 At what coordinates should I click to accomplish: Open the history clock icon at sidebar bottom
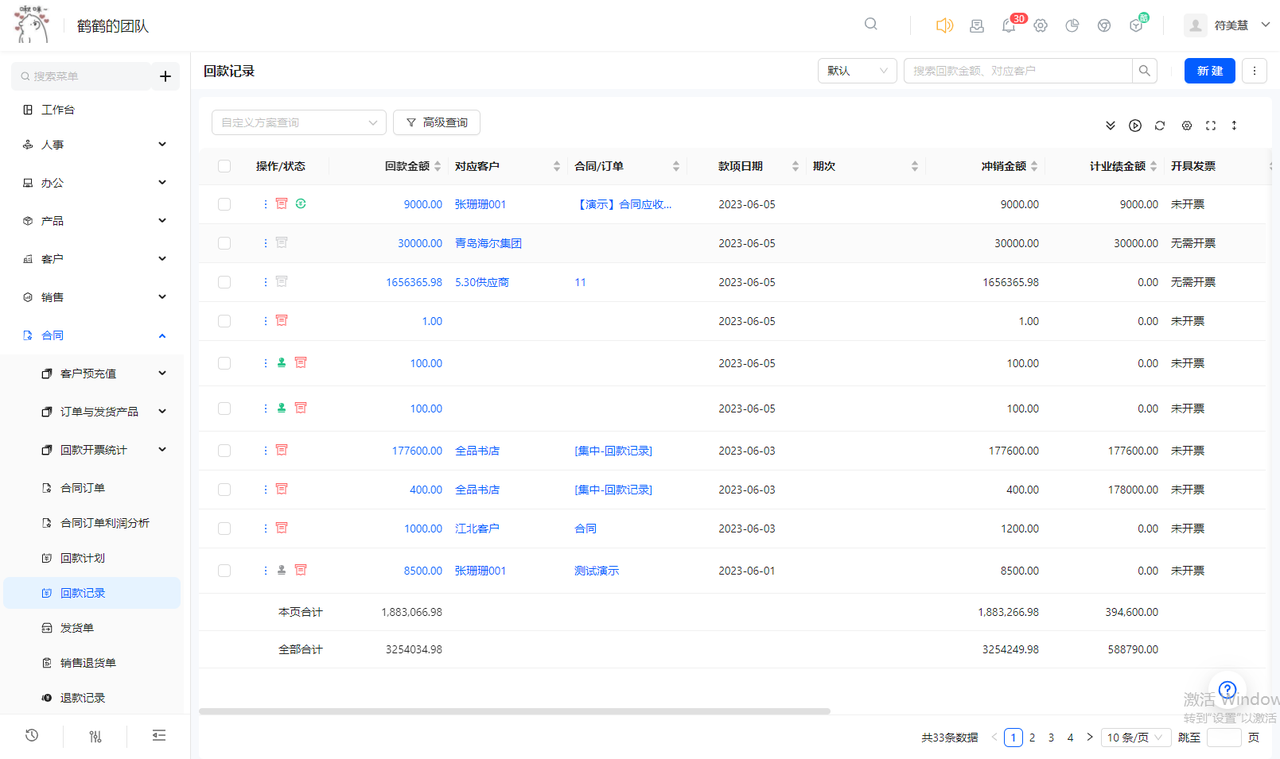pos(32,736)
